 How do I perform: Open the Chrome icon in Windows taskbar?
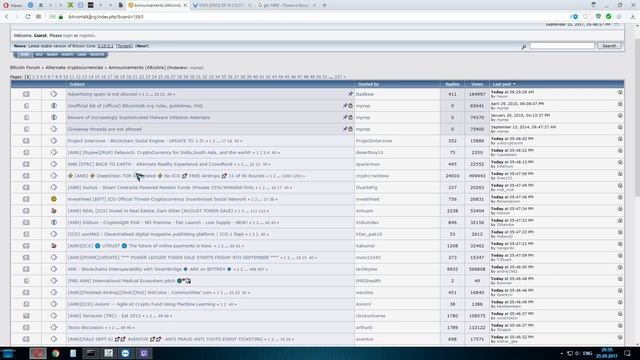tap(56, 353)
